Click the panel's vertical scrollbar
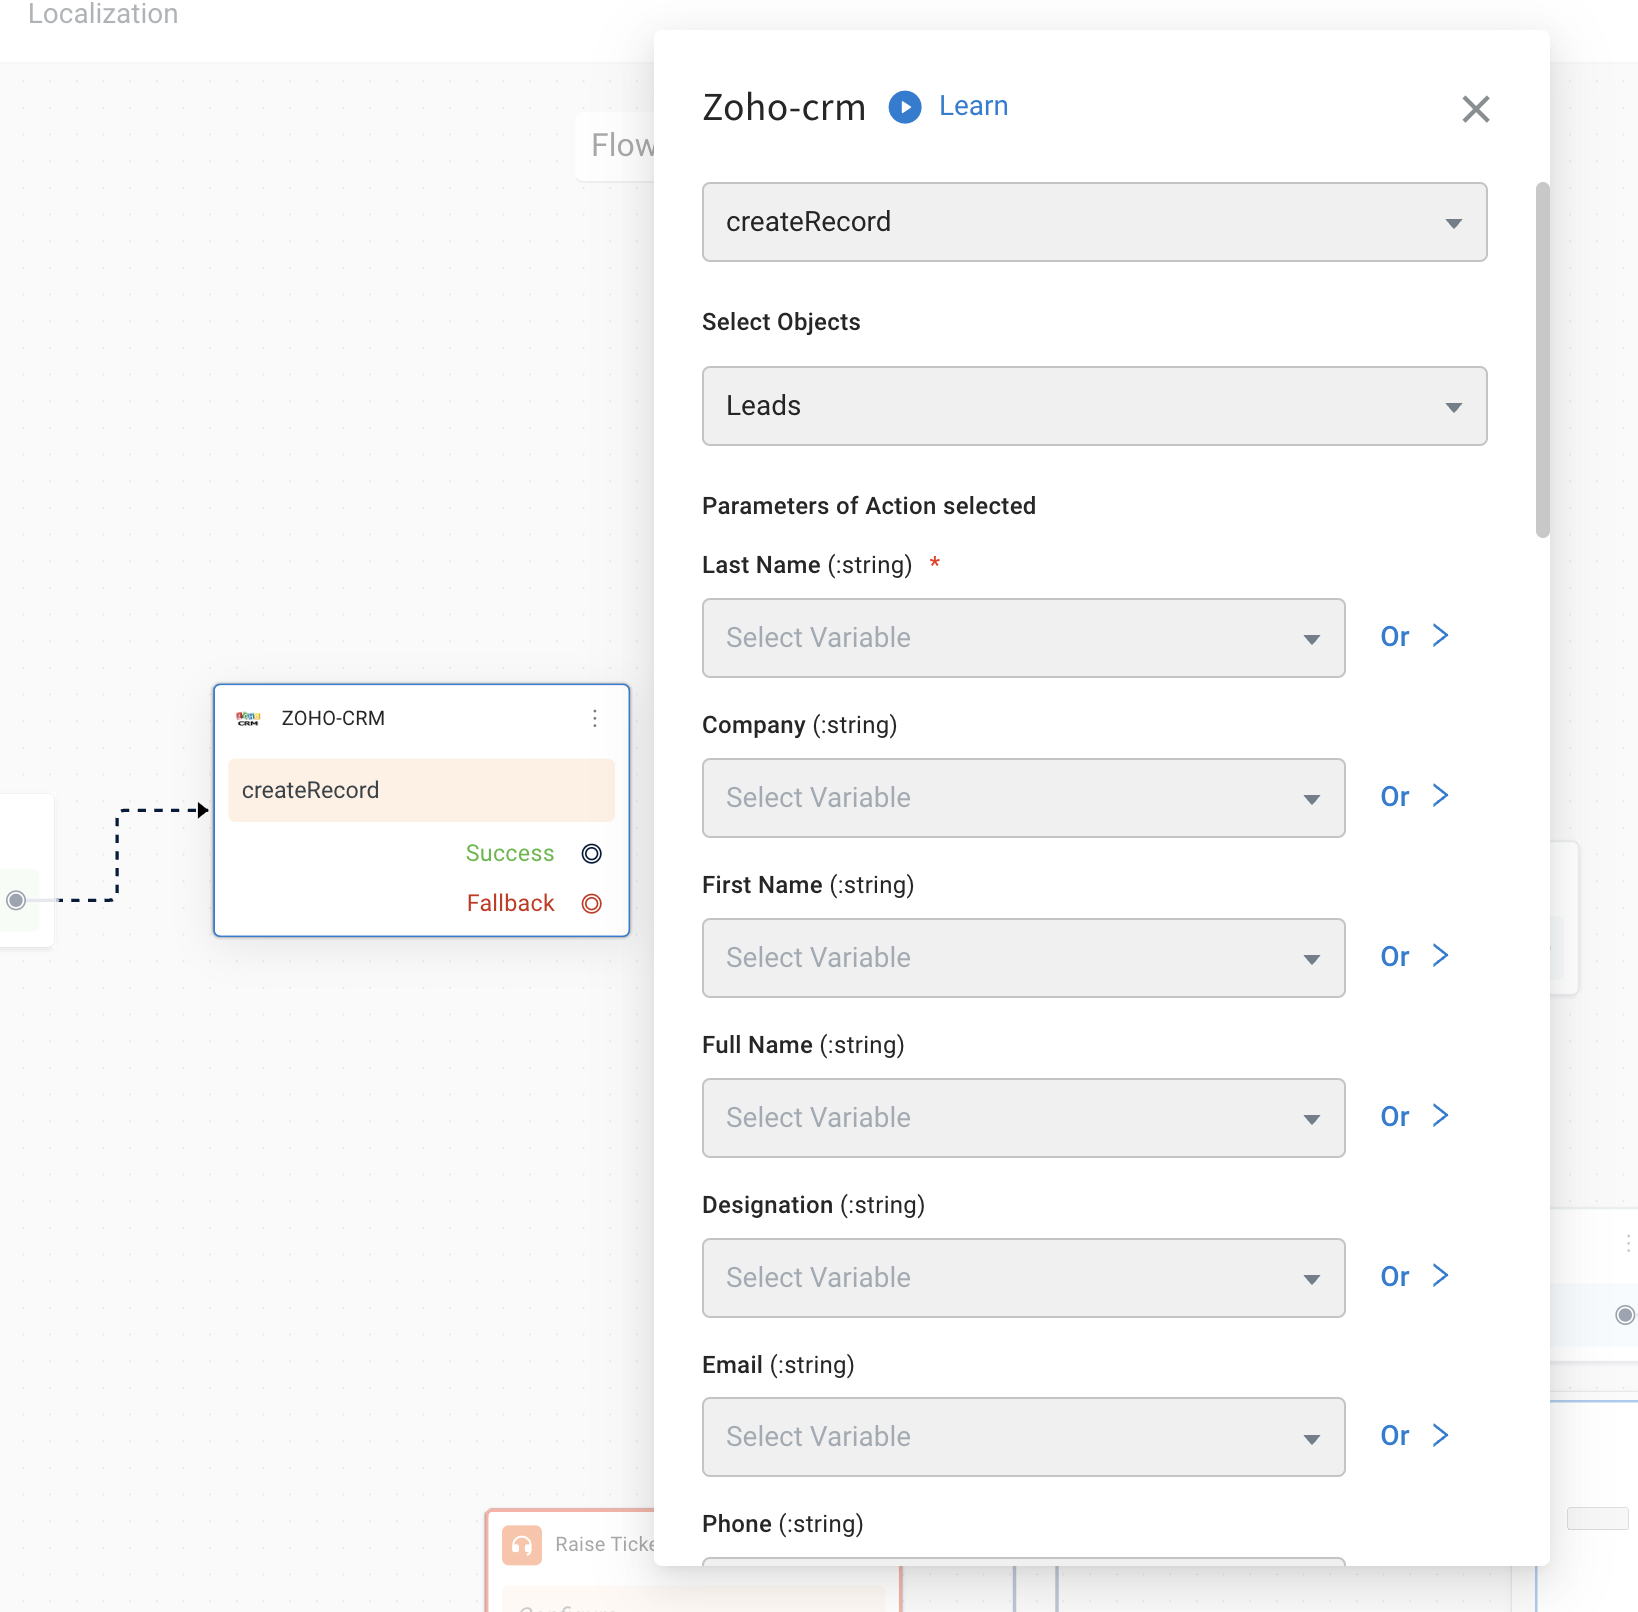This screenshot has width=1638, height=1612. point(1542,360)
